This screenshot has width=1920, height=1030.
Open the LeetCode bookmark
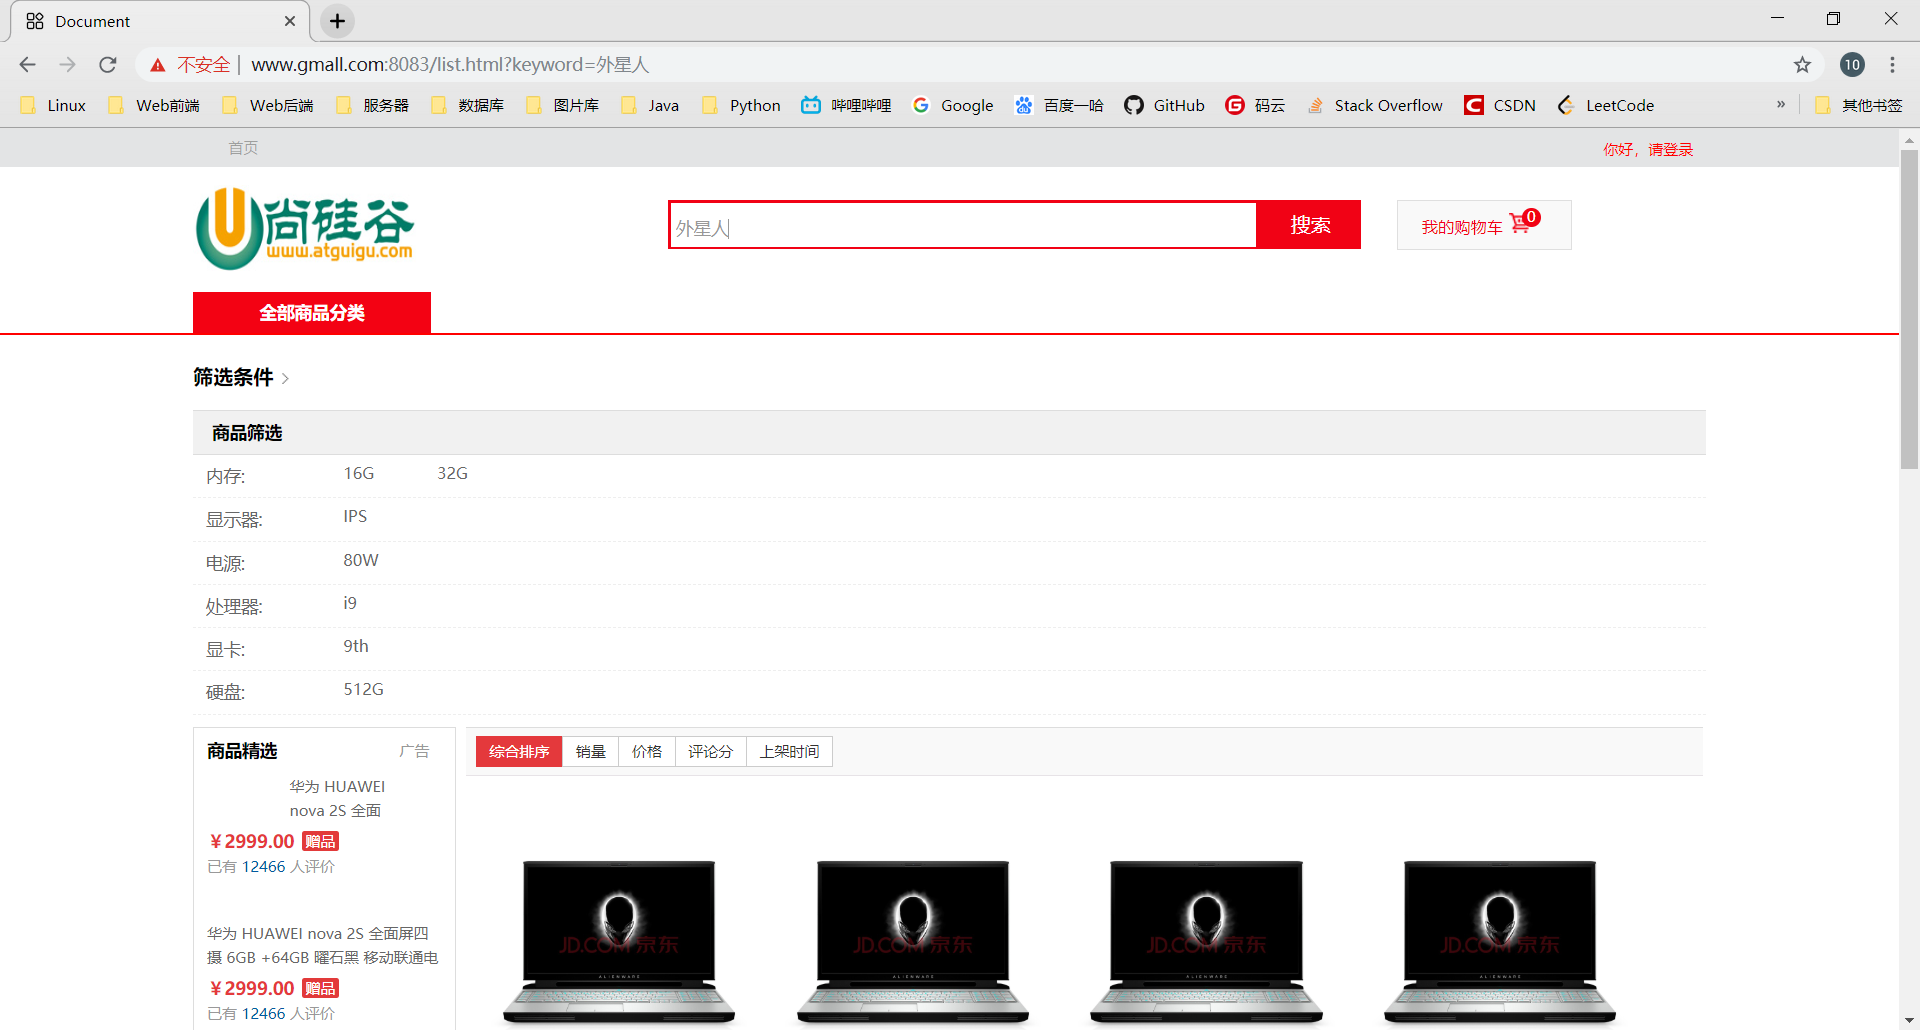(x=1606, y=105)
